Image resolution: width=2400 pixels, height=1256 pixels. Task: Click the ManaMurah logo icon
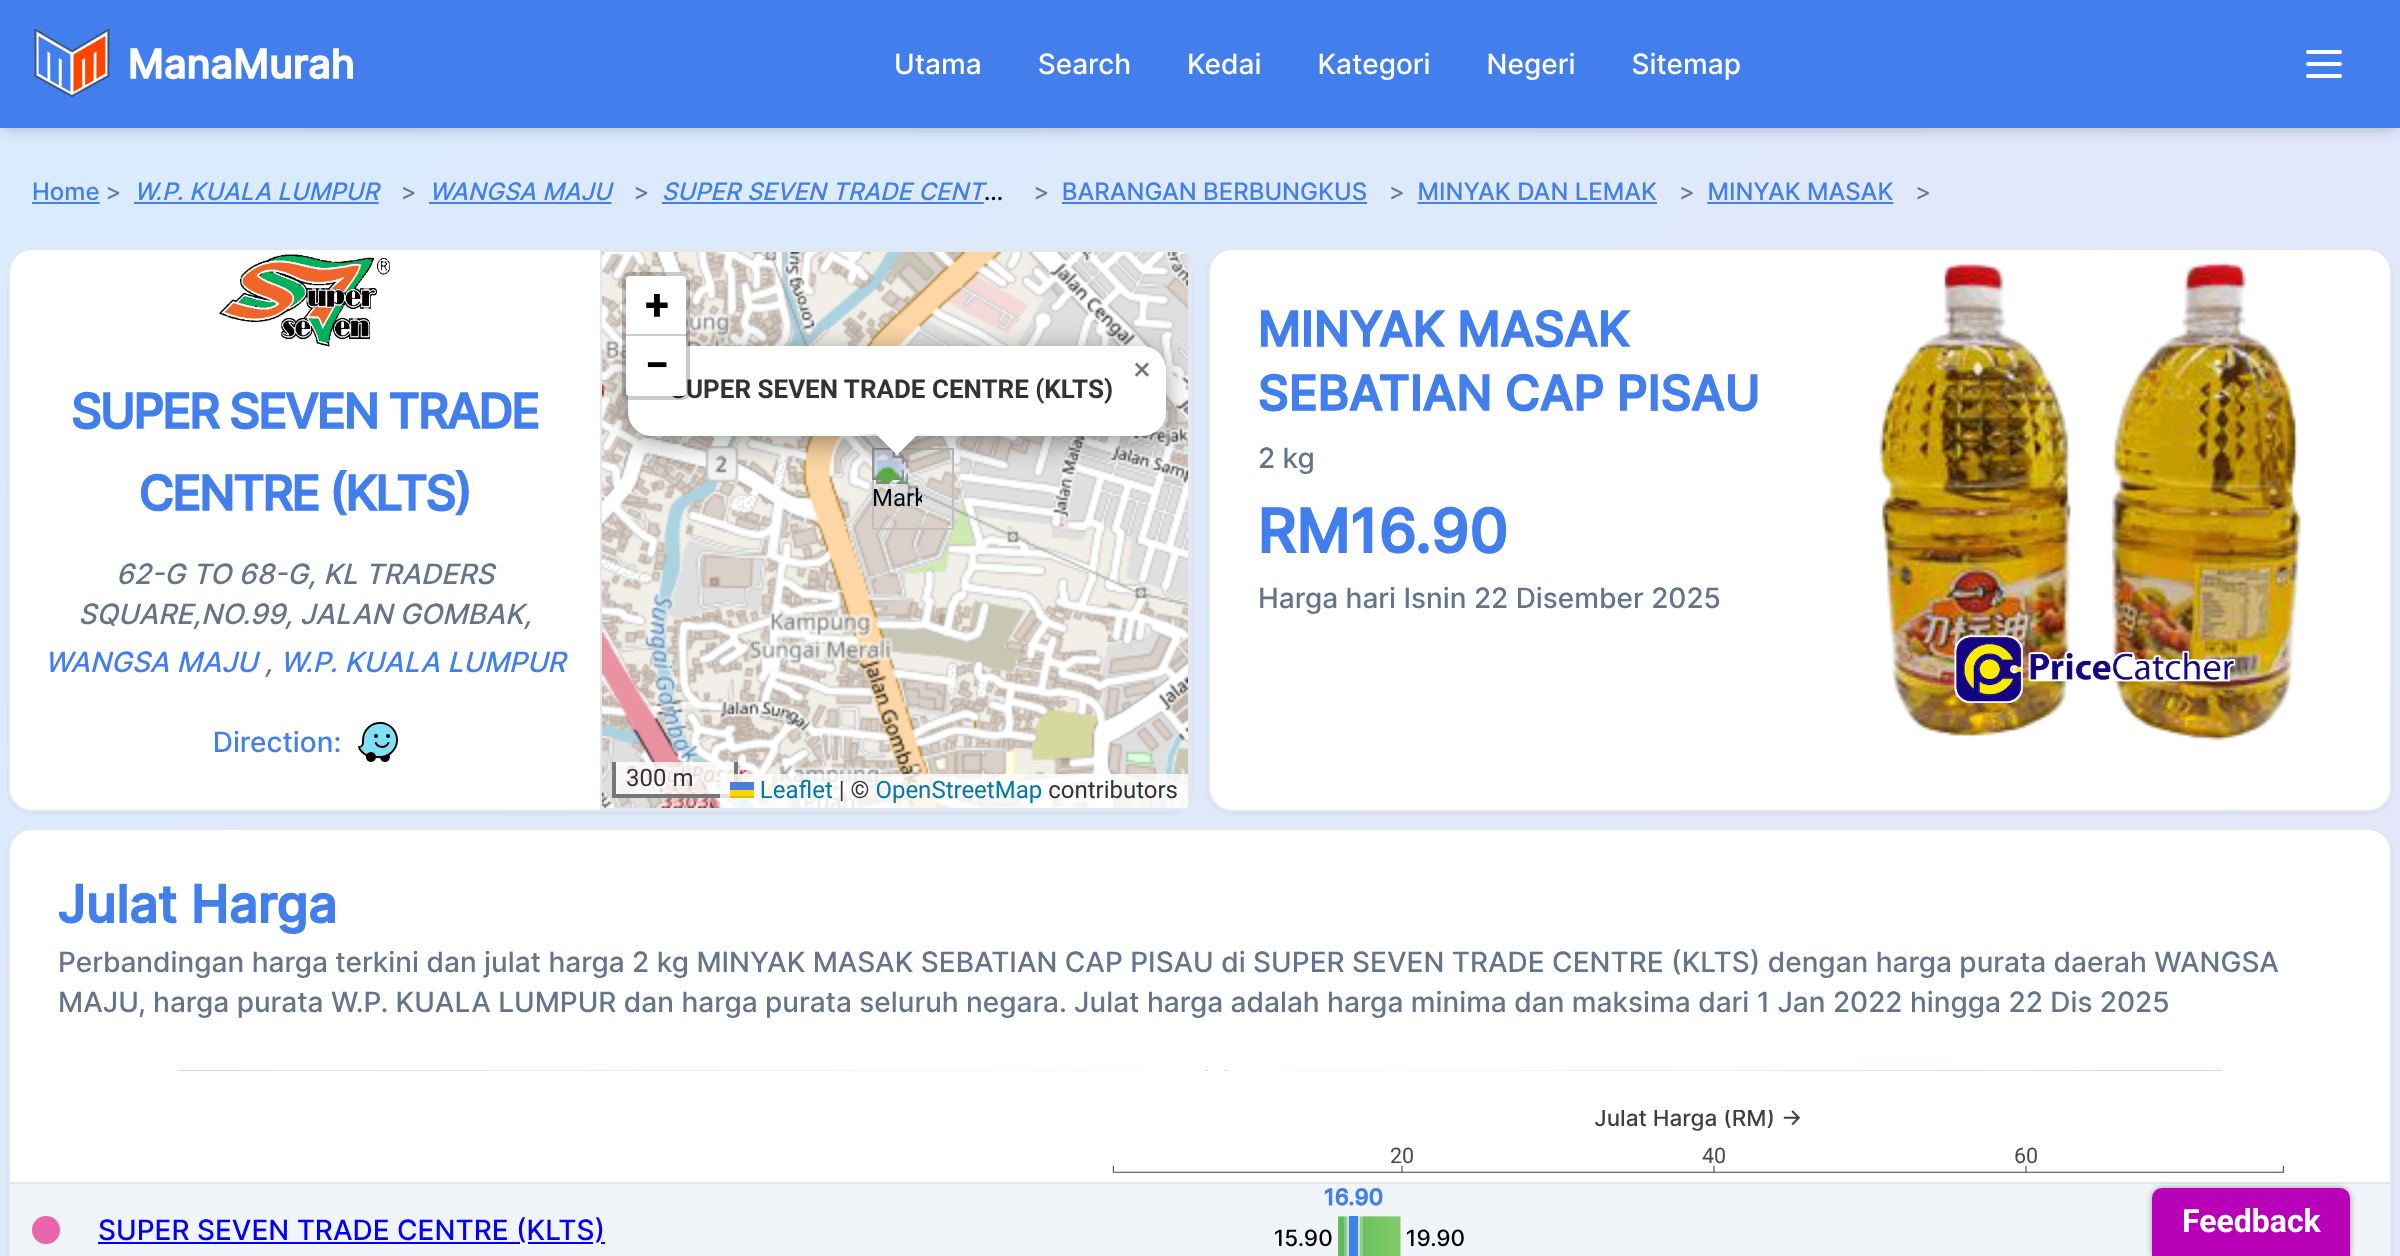coord(71,63)
